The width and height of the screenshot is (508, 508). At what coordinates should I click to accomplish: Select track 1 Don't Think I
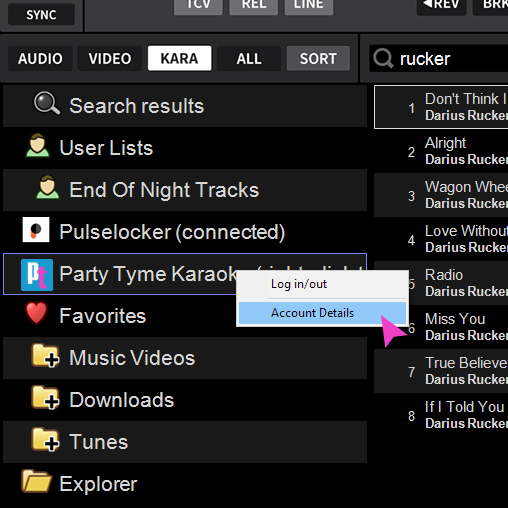pos(441,107)
